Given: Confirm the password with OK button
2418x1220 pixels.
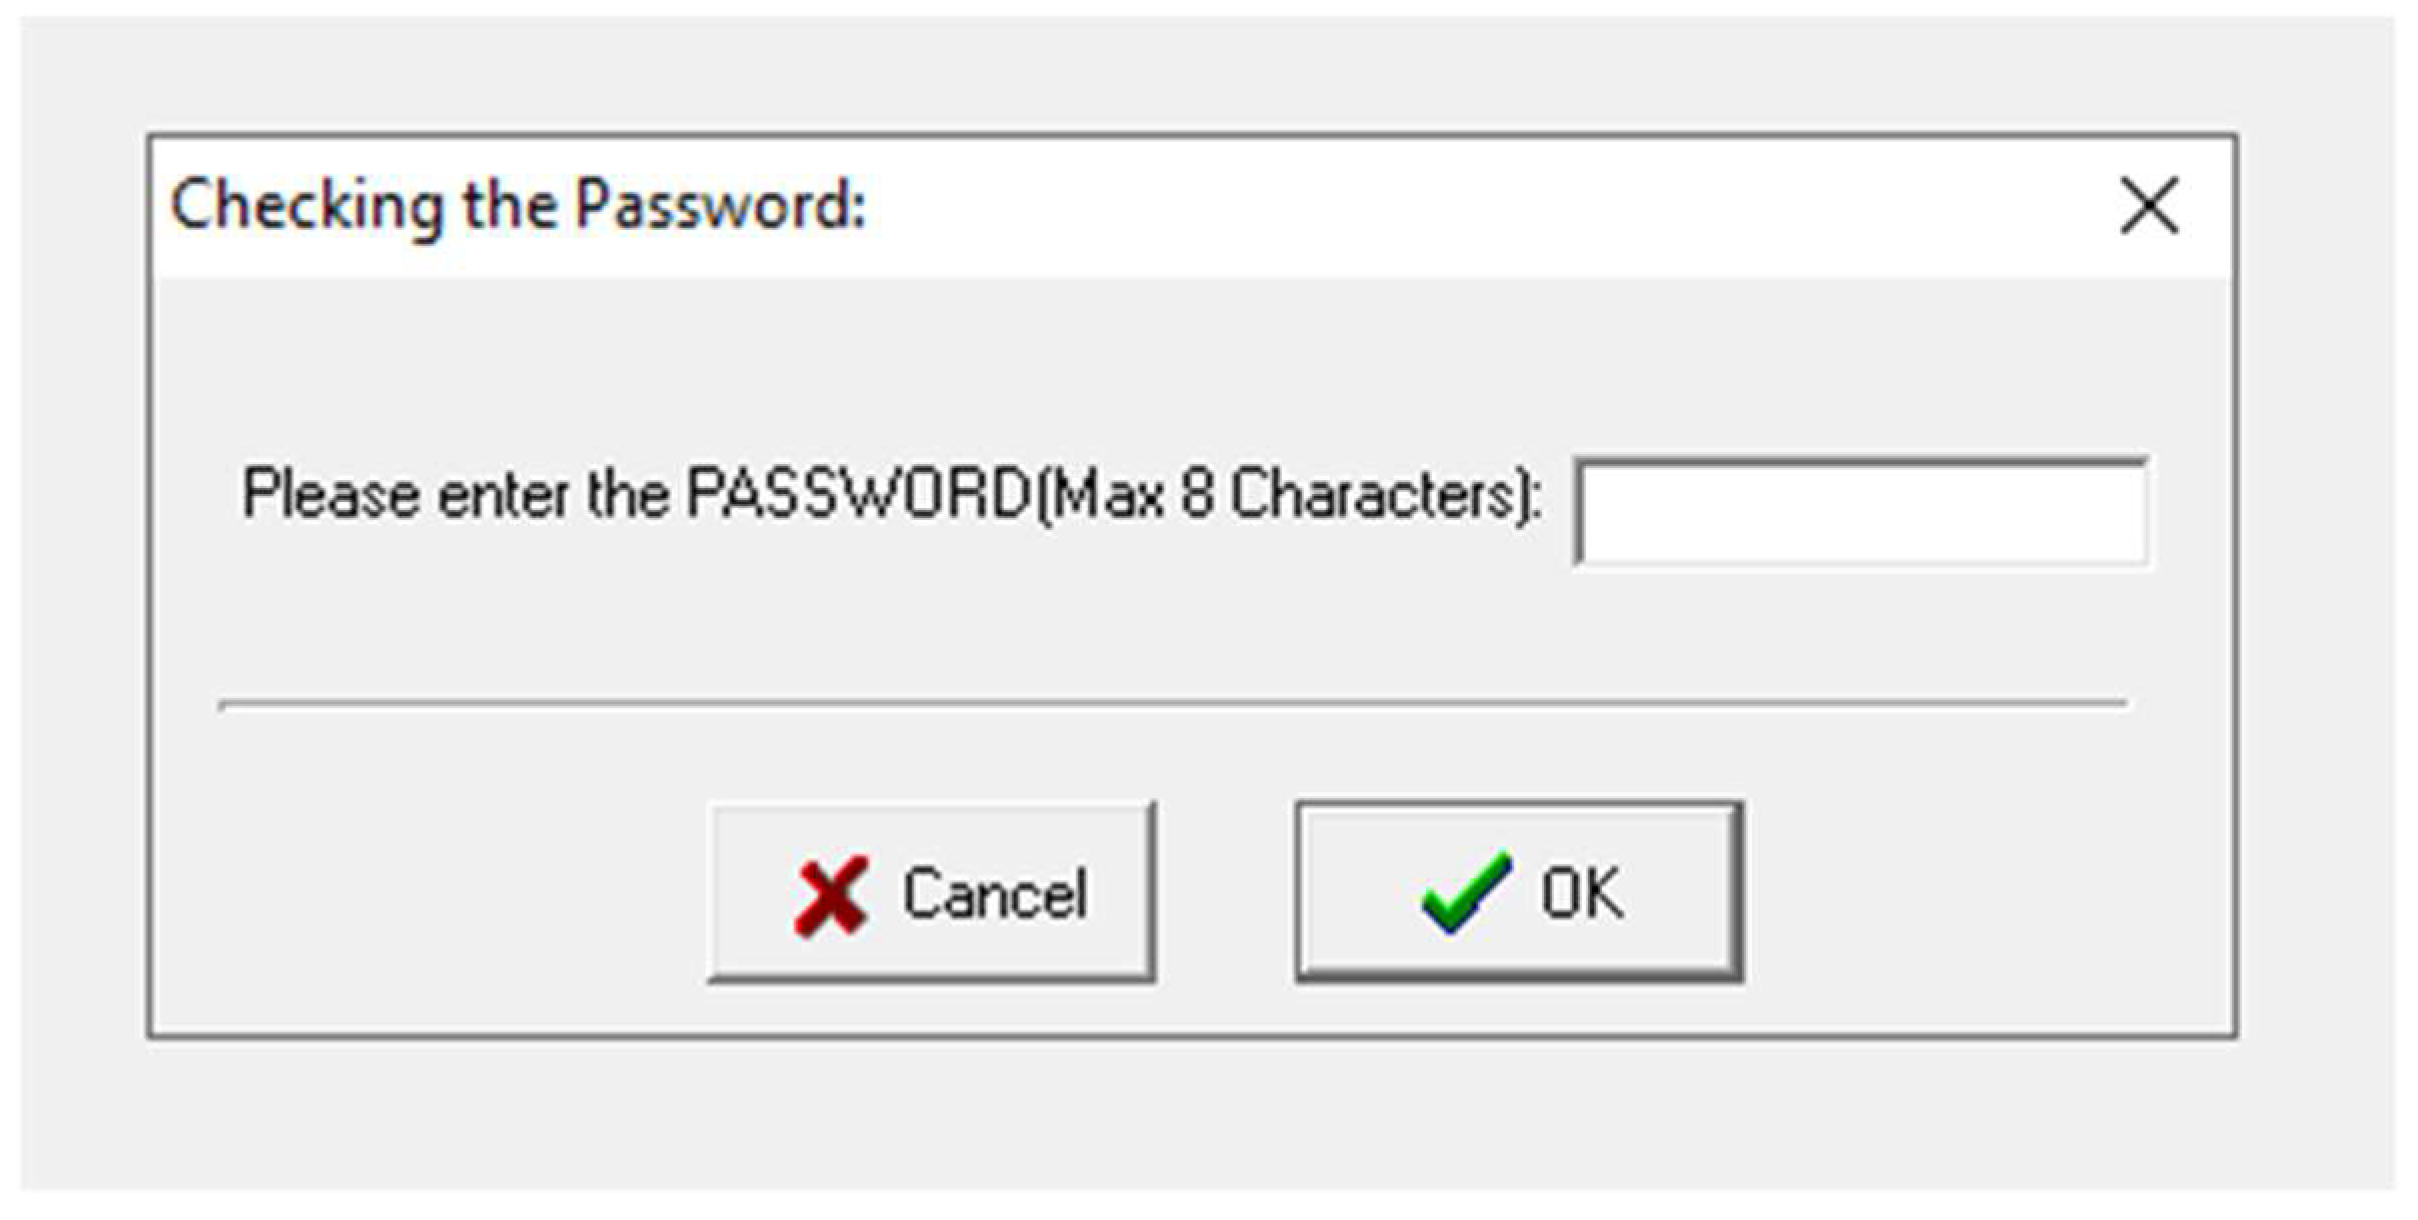Looking at the screenshot, I should pyautogui.click(x=1519, y=892).
